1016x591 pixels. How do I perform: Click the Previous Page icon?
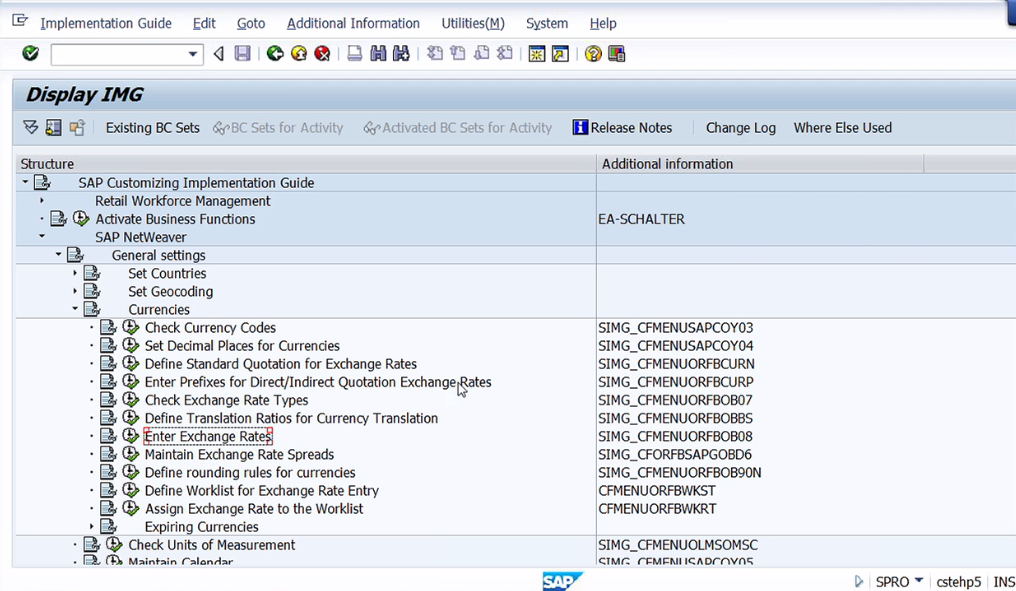click(x=458, y=53)
